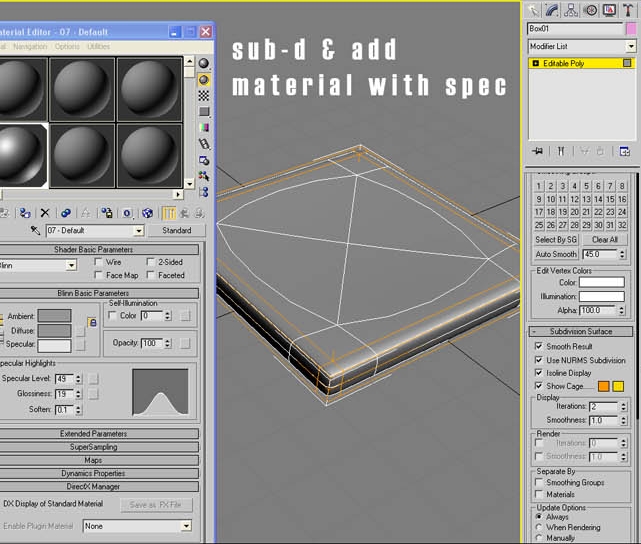This screenshot has width=641, height=544.
Task: Click Select by Material icon
Action: 204,176
